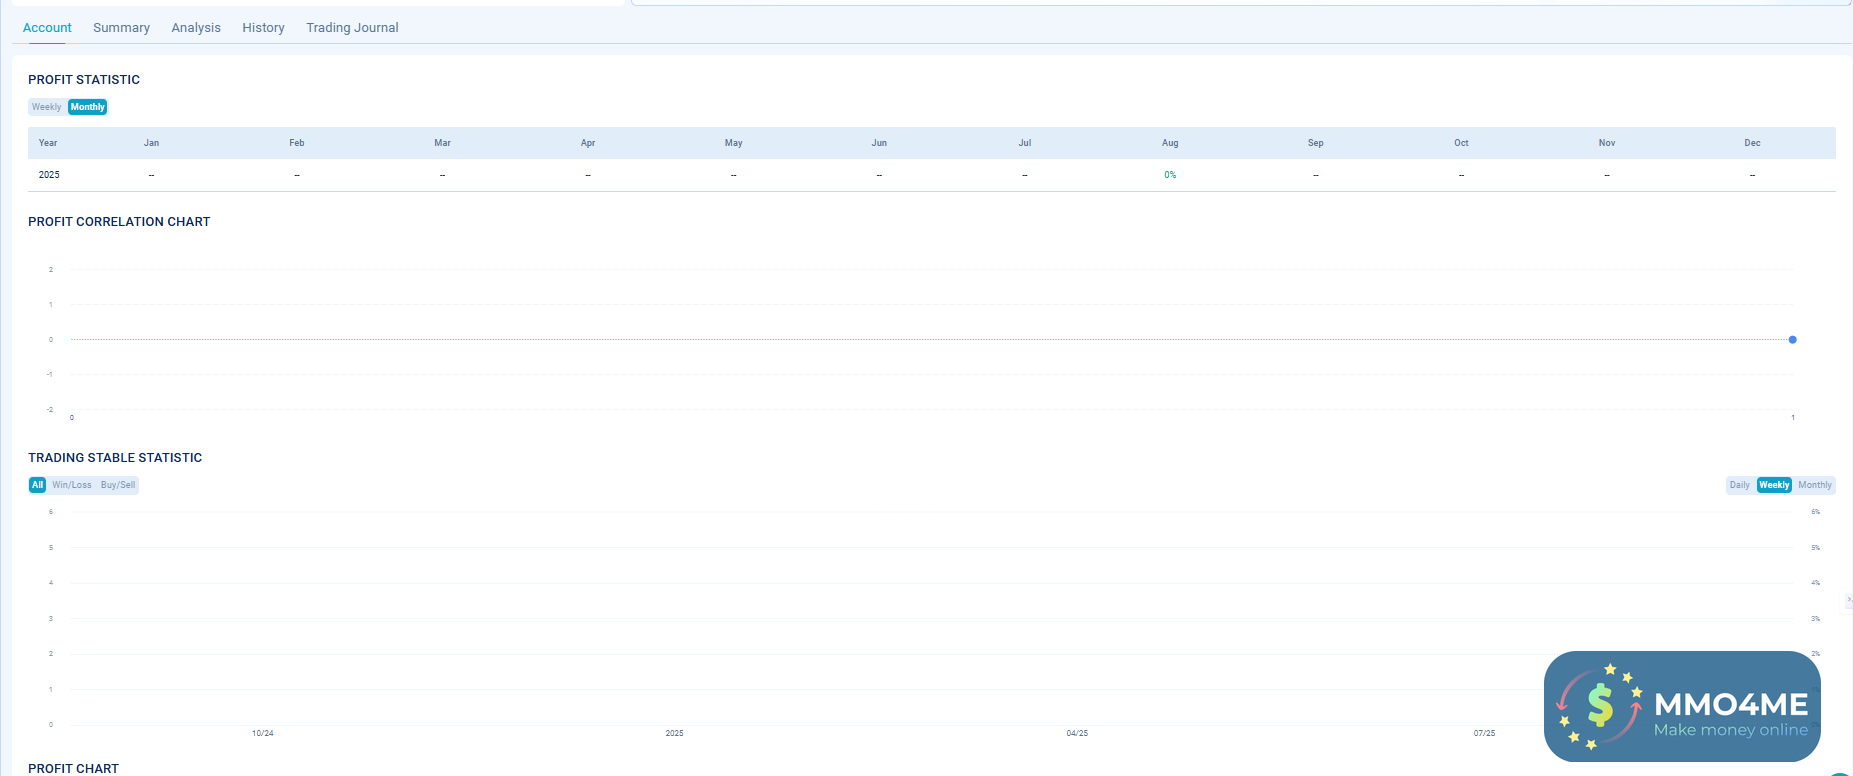Click the Dec column header
This screenshot has height=776, width=1853.
1752,143
